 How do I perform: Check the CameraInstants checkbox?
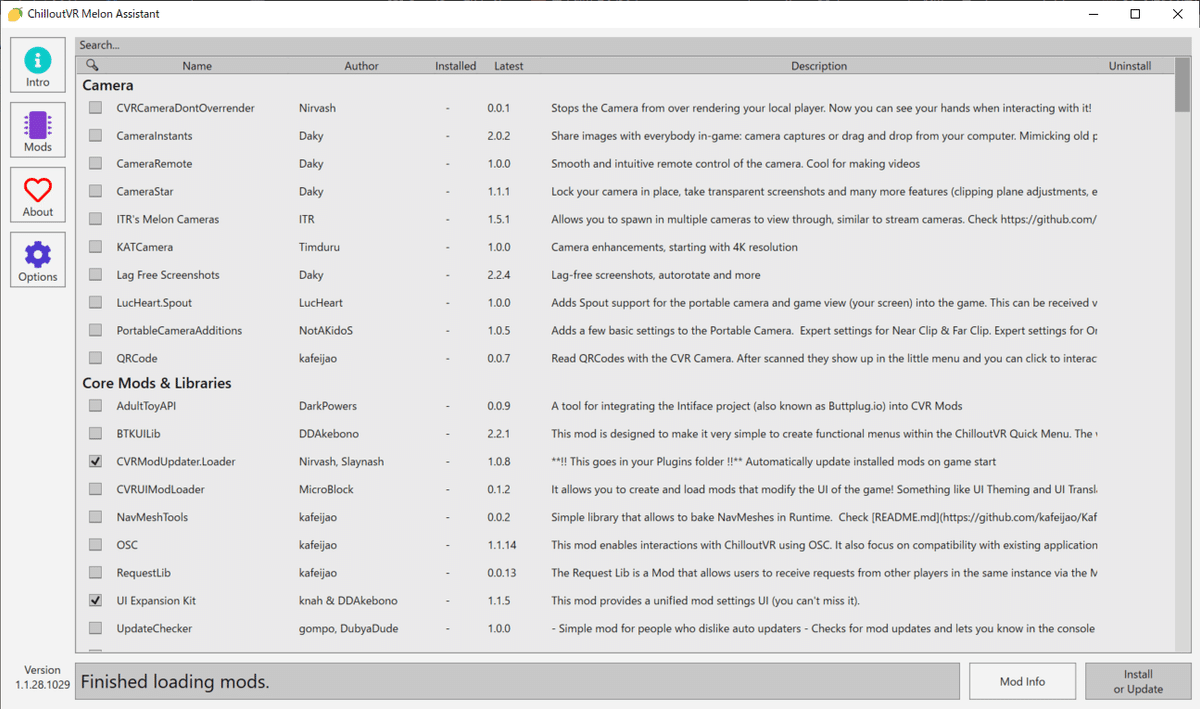[x=95, y=135]
